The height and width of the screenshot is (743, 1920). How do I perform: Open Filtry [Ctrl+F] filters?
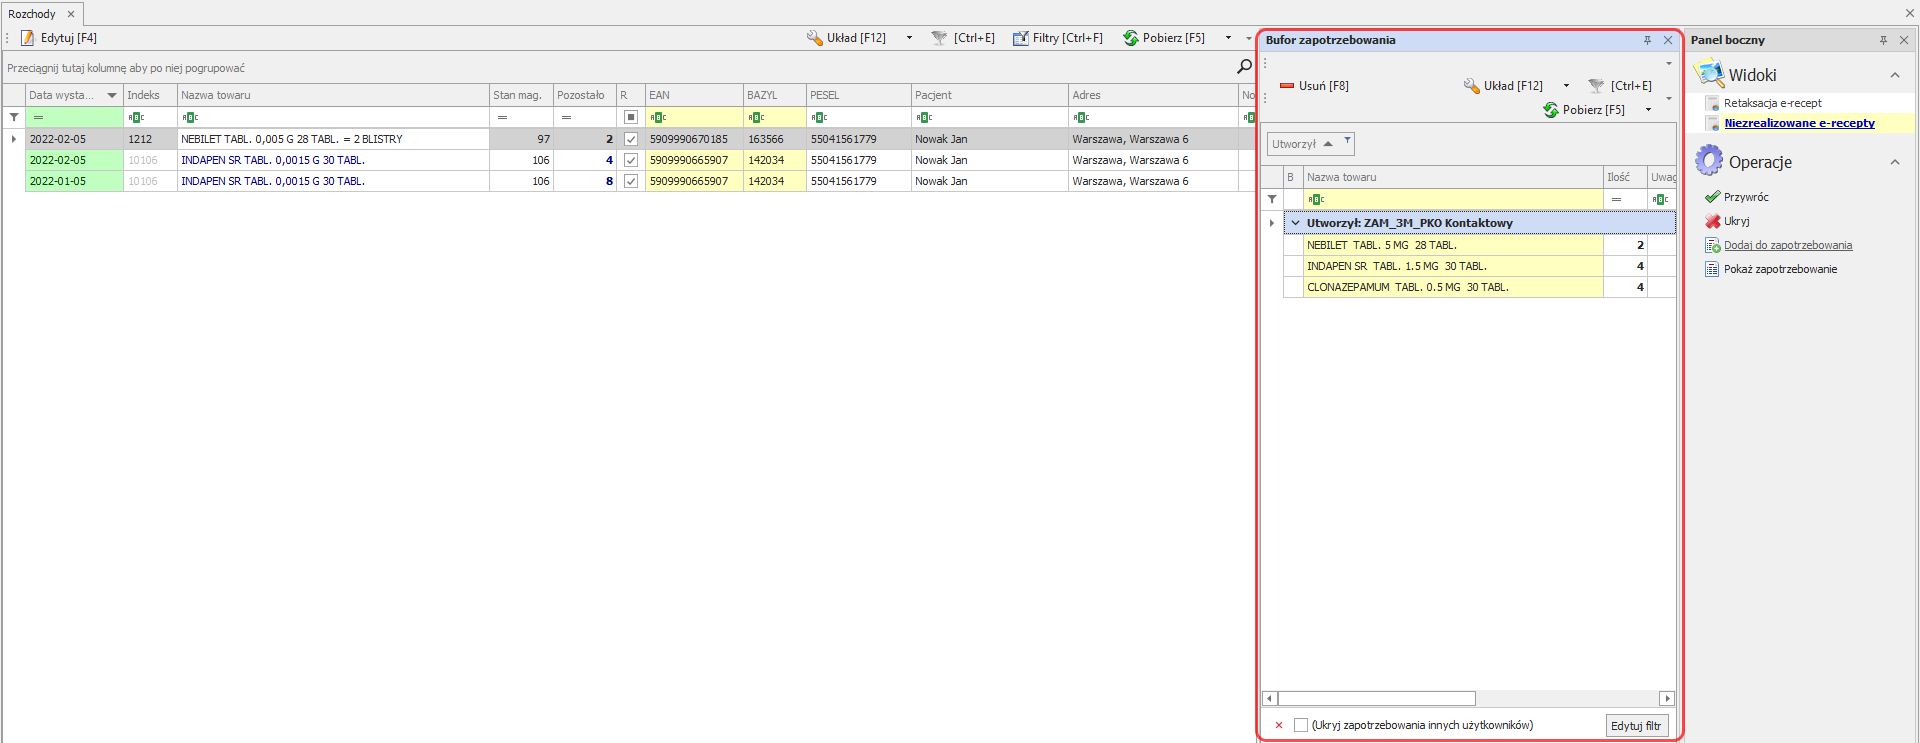click(1057, 38)
